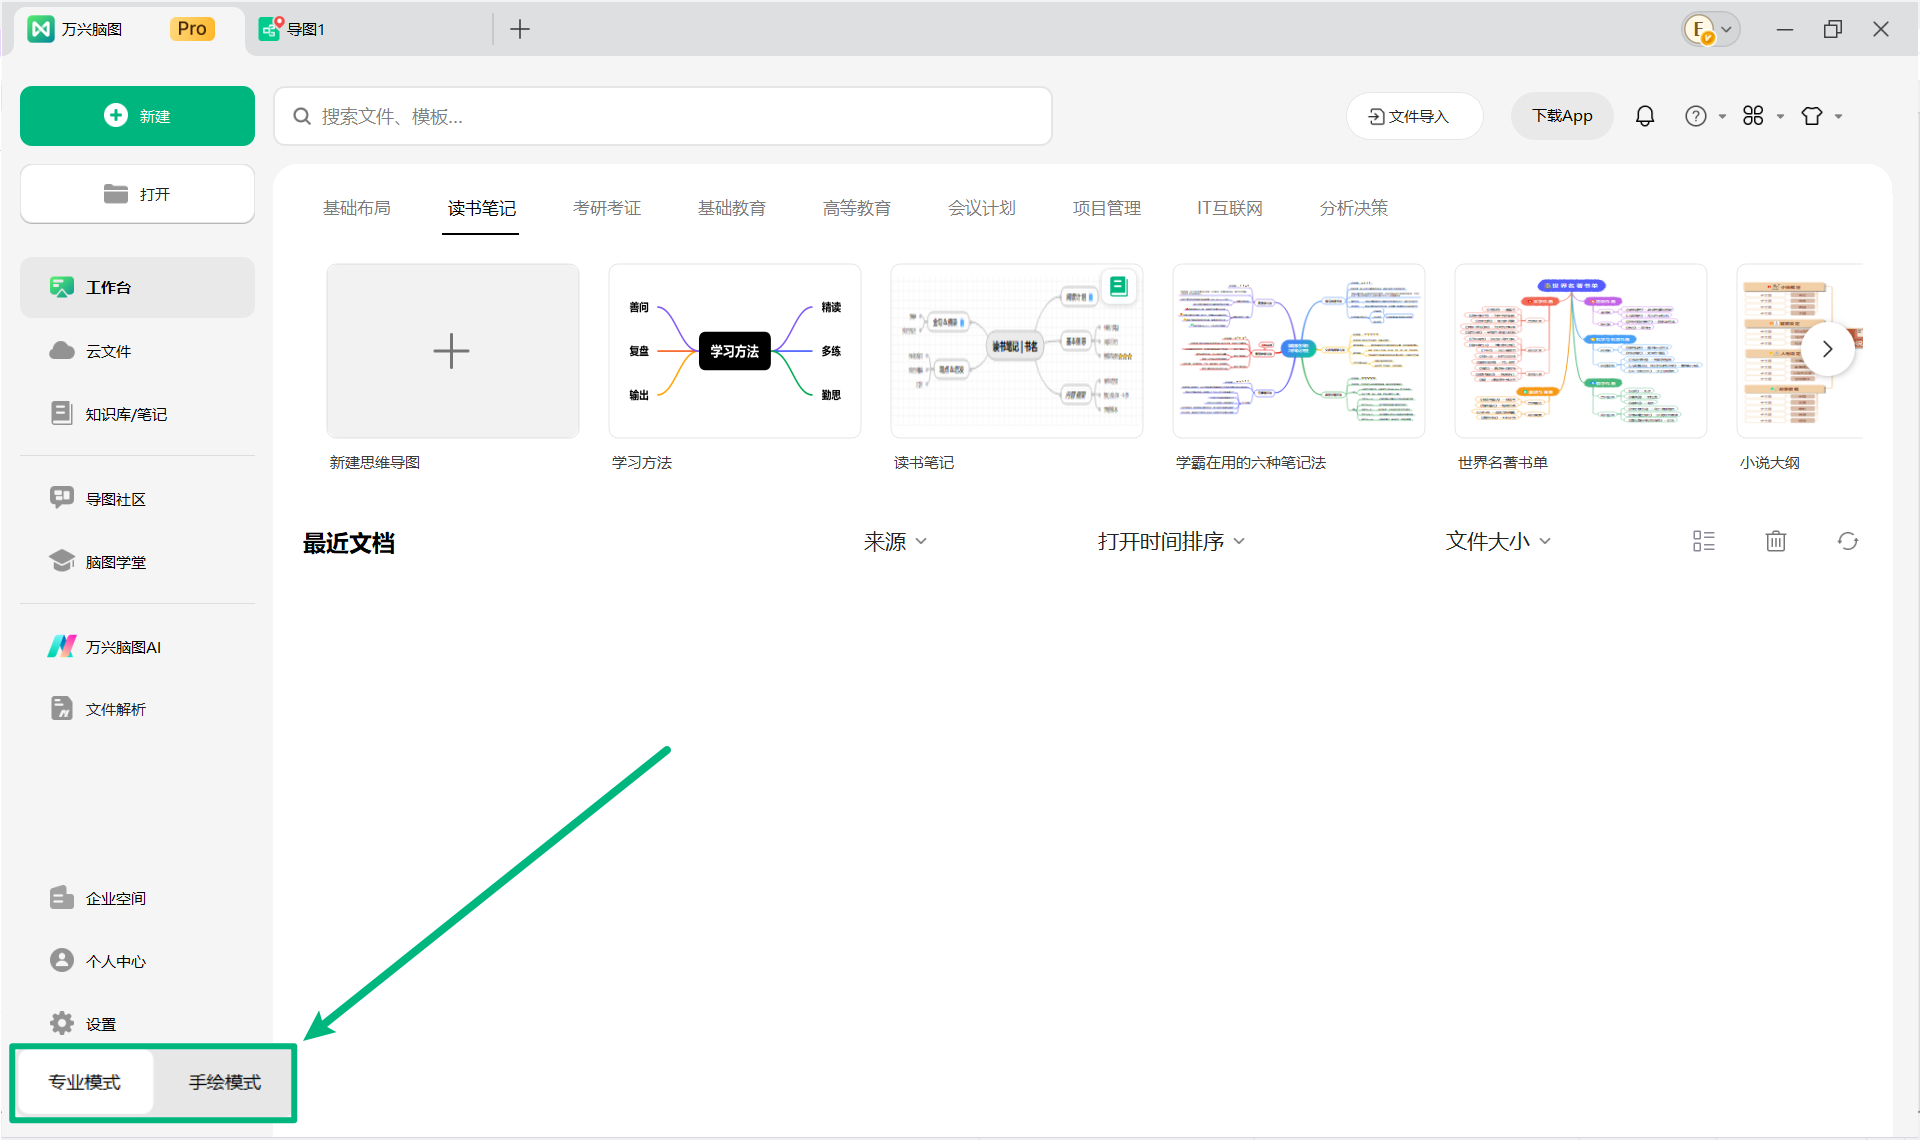Screen dimensions: 1920x1140
Task: Go to 导图社区
Action: click(x=137, y=499)
